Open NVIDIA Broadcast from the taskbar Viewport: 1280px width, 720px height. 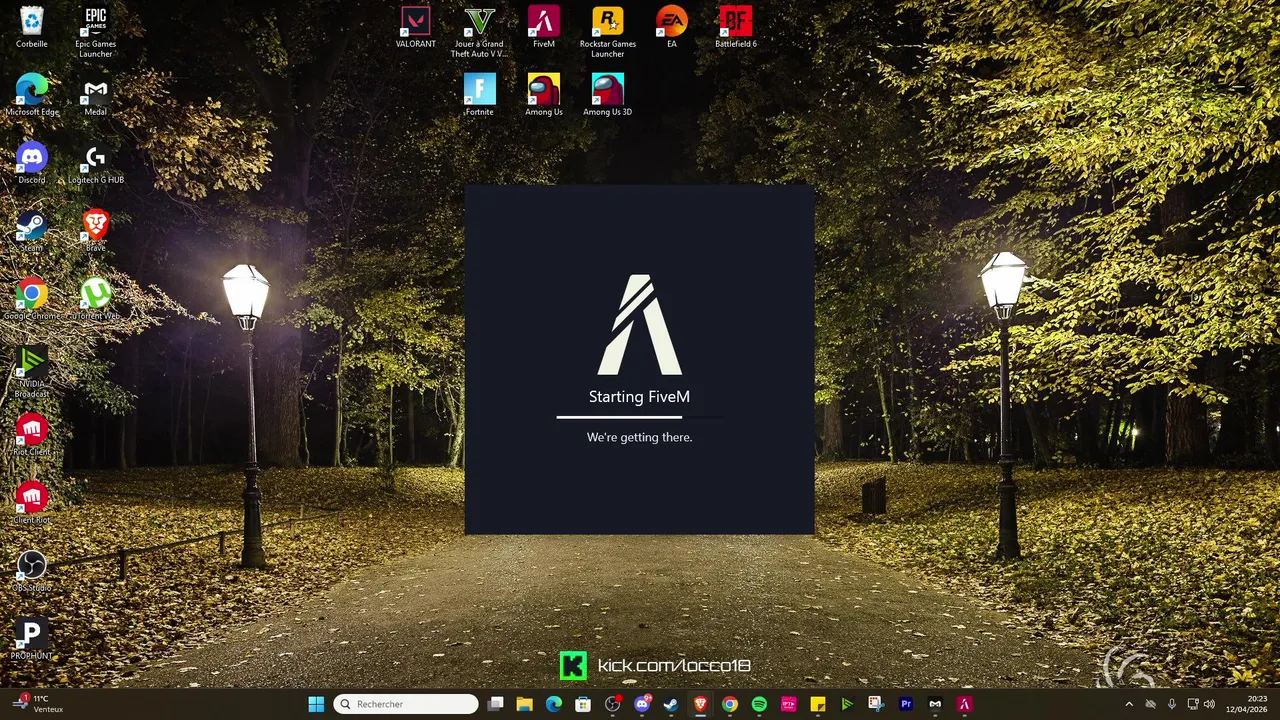tap(847, 704)
